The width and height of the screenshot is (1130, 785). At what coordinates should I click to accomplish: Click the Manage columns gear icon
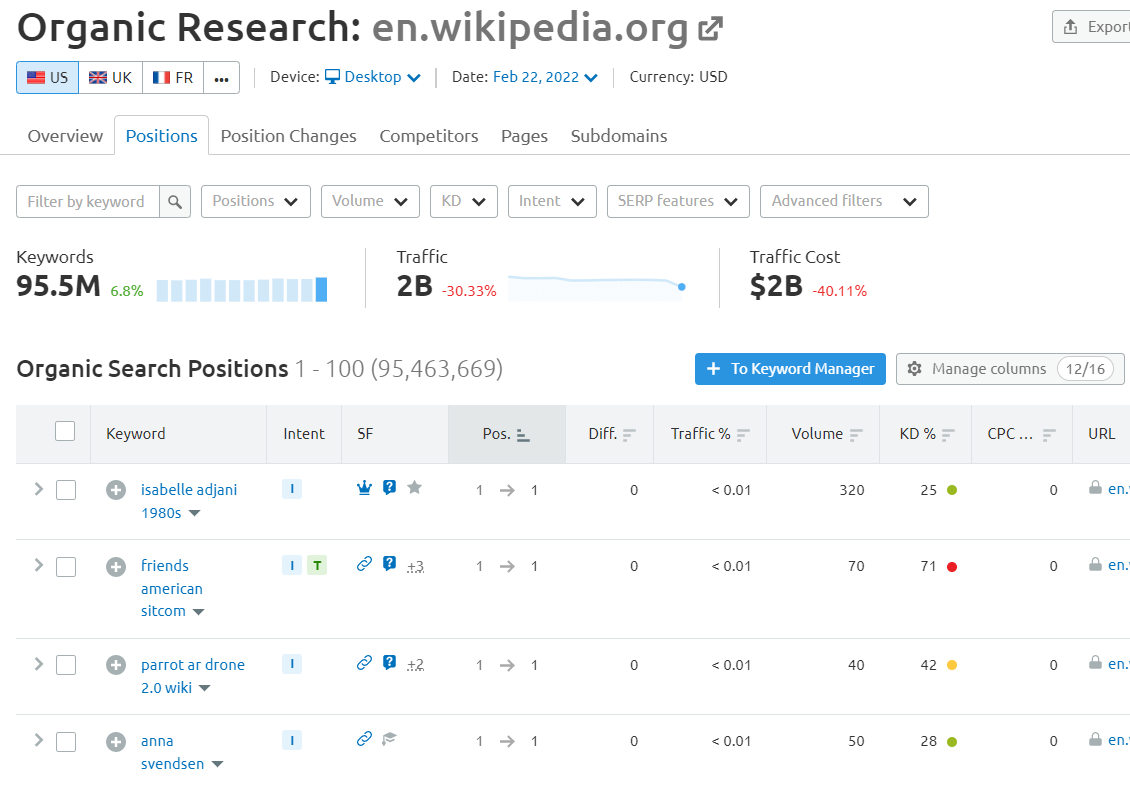click(915, 369)
